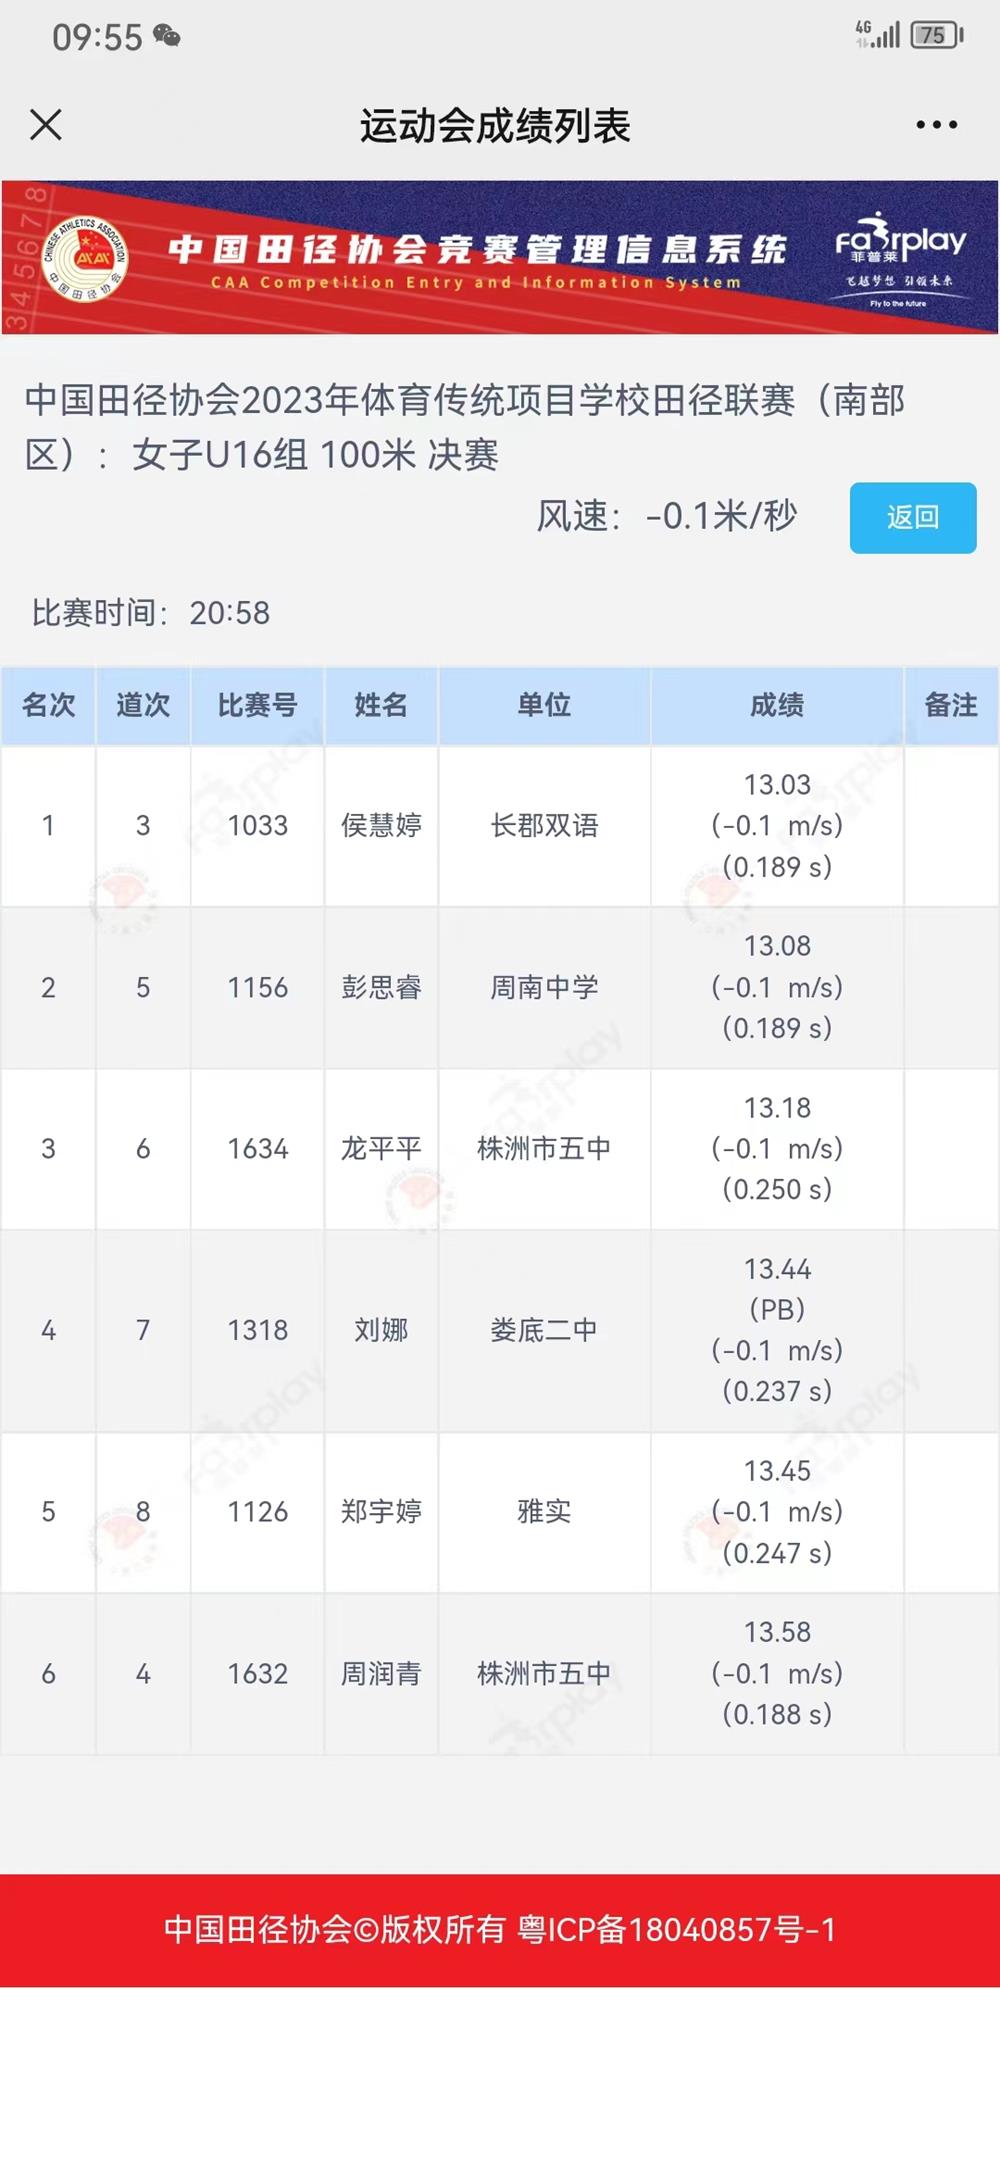Tap the WeChat notification icon in status bar
Viewport: 1000px width, 2167px height.
coord(167,37)
